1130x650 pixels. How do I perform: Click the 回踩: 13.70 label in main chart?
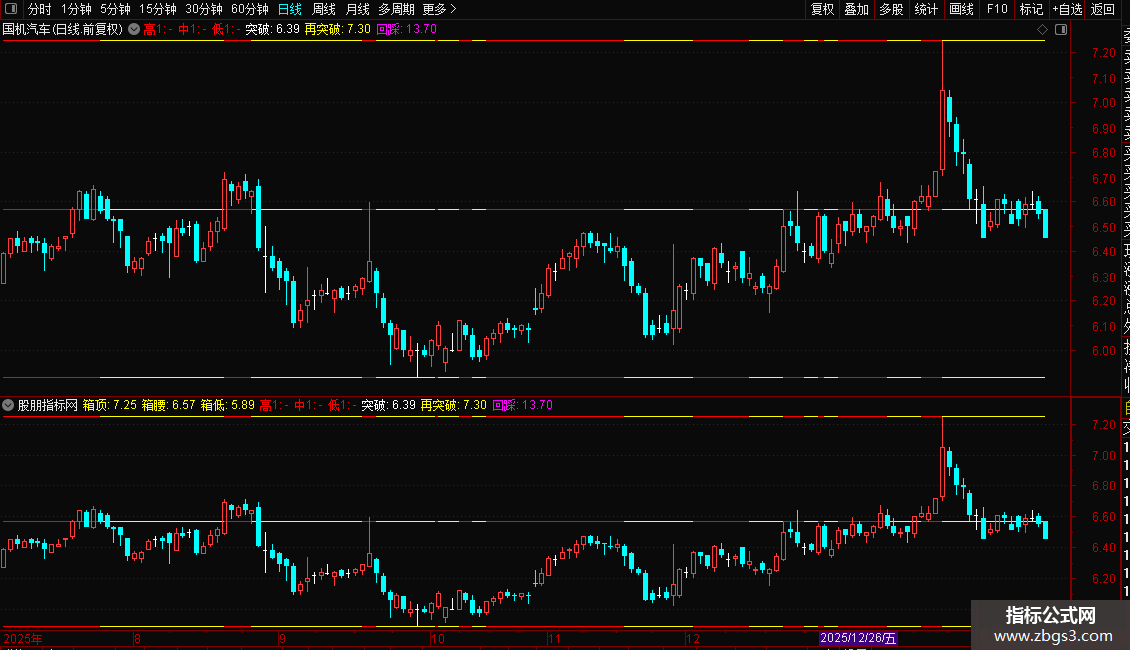click(x=406, y=30)
